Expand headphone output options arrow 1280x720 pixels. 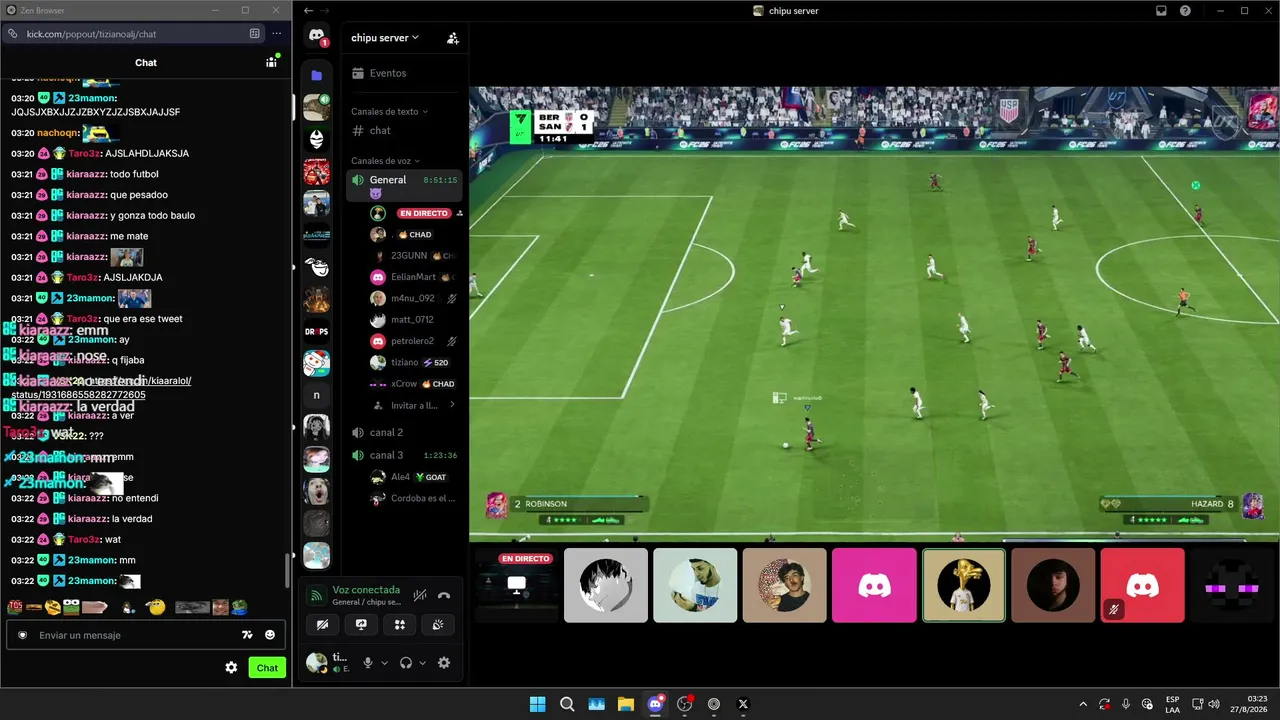(x=422, y=663)
